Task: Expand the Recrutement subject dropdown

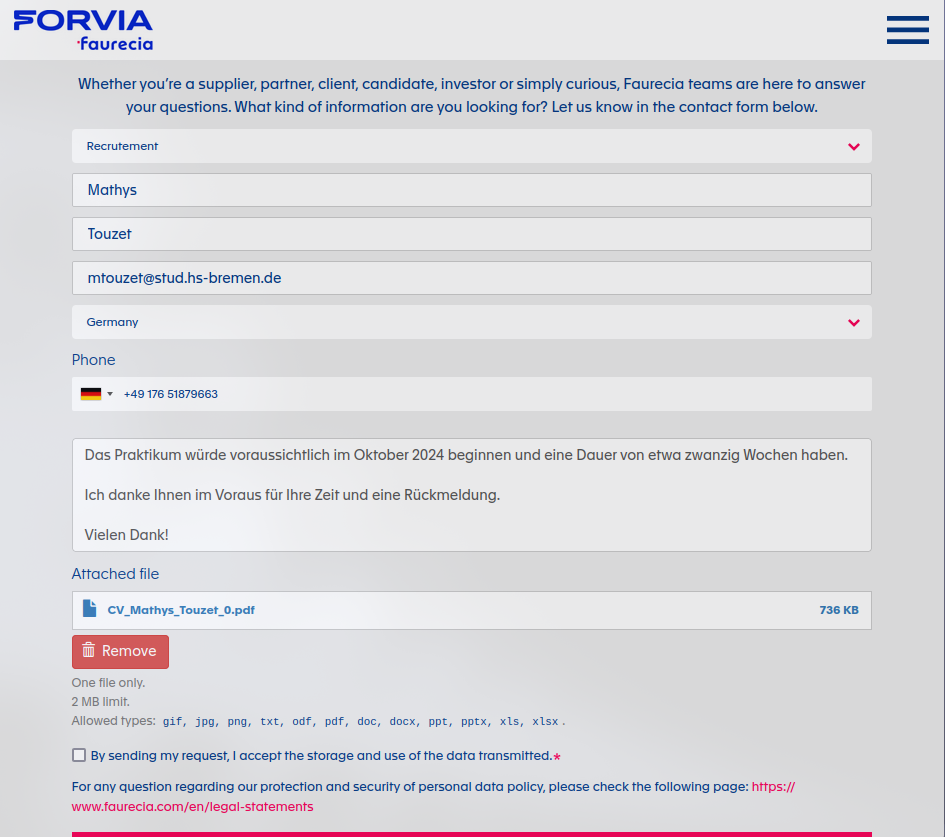Action: pyautogui.click(x=471, y=146)
